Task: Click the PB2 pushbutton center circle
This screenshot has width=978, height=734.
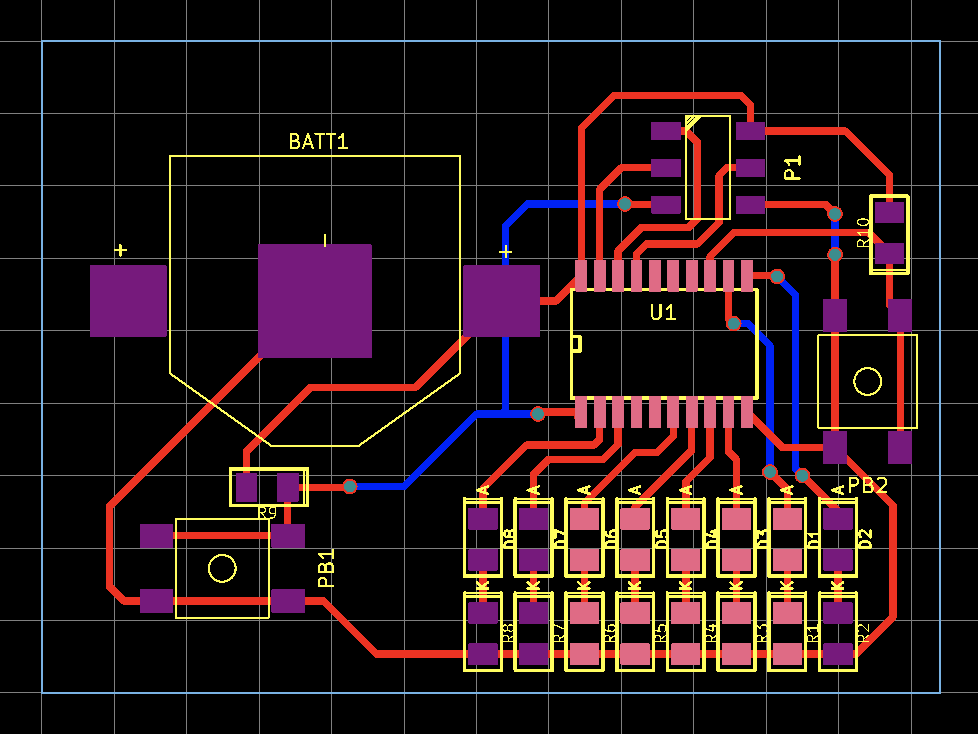Action: point(867,382)
